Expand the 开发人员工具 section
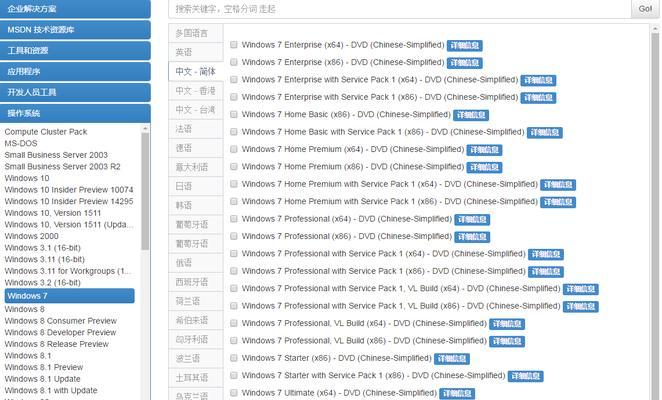Screen dimensions: 662x400 pos(75,92)
